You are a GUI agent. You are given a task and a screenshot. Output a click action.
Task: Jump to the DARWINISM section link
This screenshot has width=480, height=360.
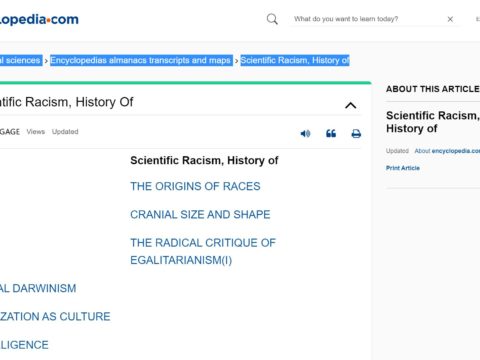(x=38, y=288)
